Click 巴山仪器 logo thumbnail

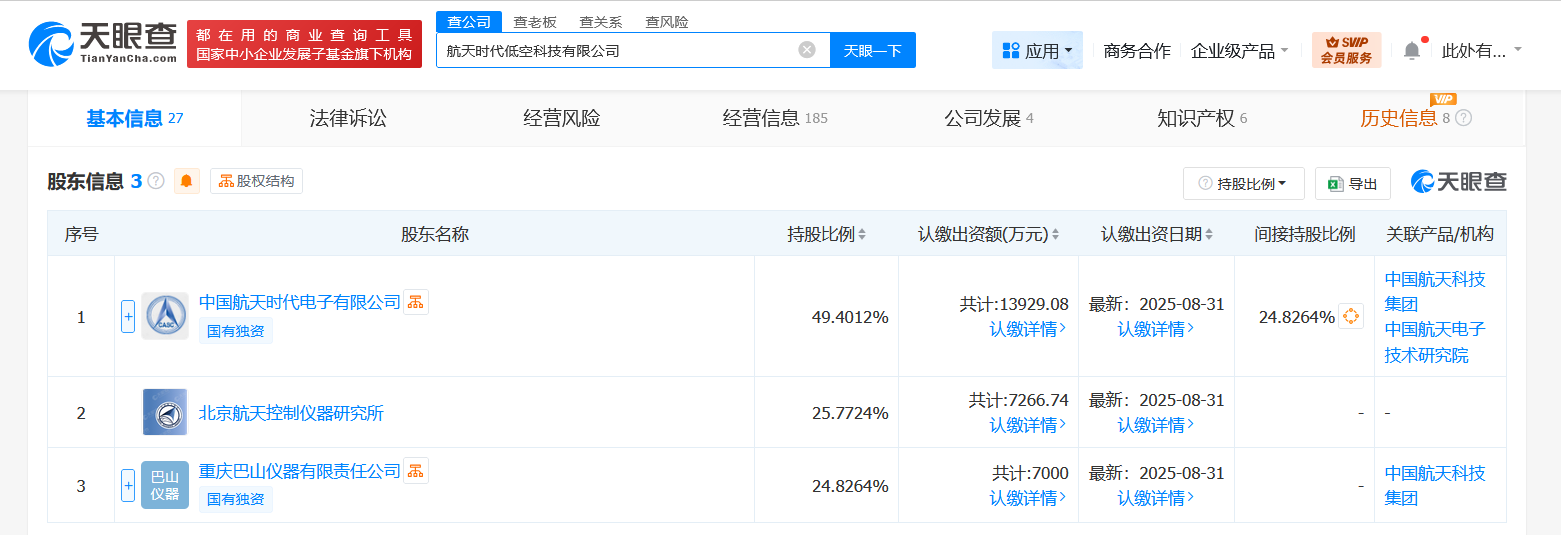pyautogui.click(x=165, y=485)
